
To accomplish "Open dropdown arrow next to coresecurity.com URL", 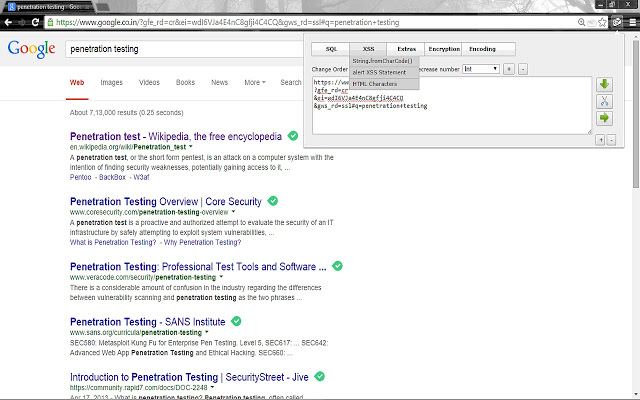I will (233, 212).
